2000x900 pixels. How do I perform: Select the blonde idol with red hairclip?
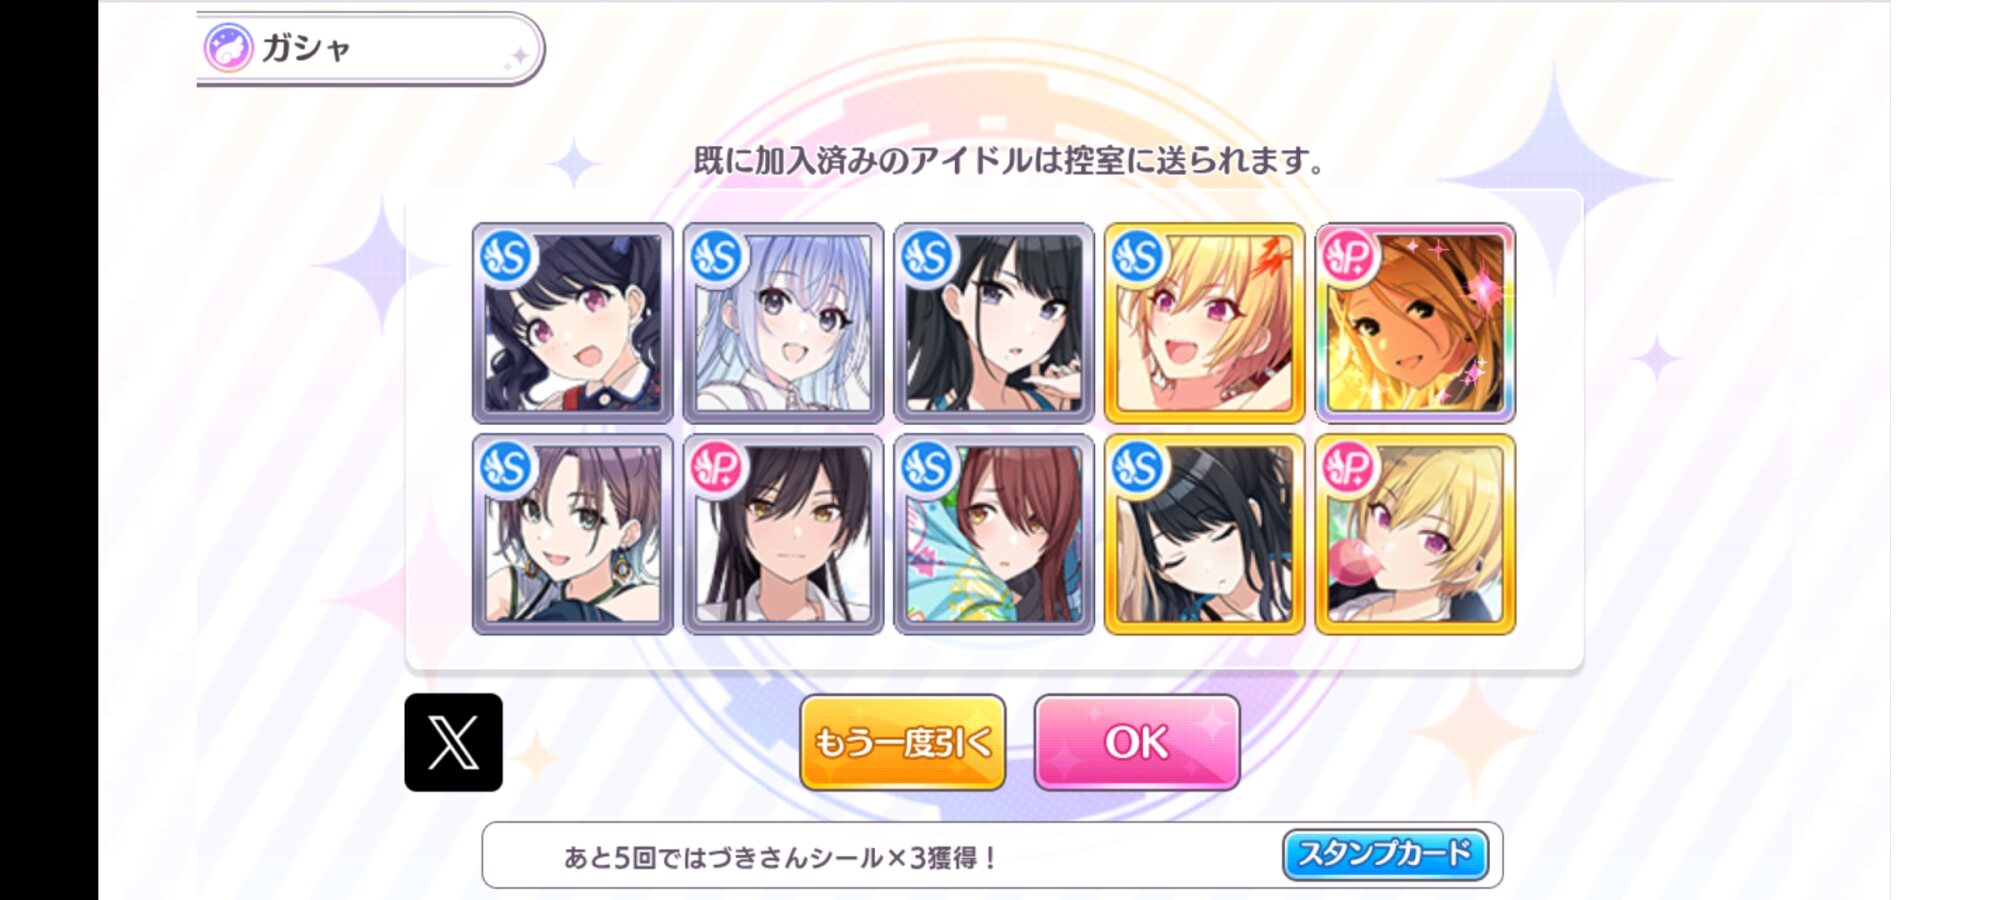[1204, 323]
